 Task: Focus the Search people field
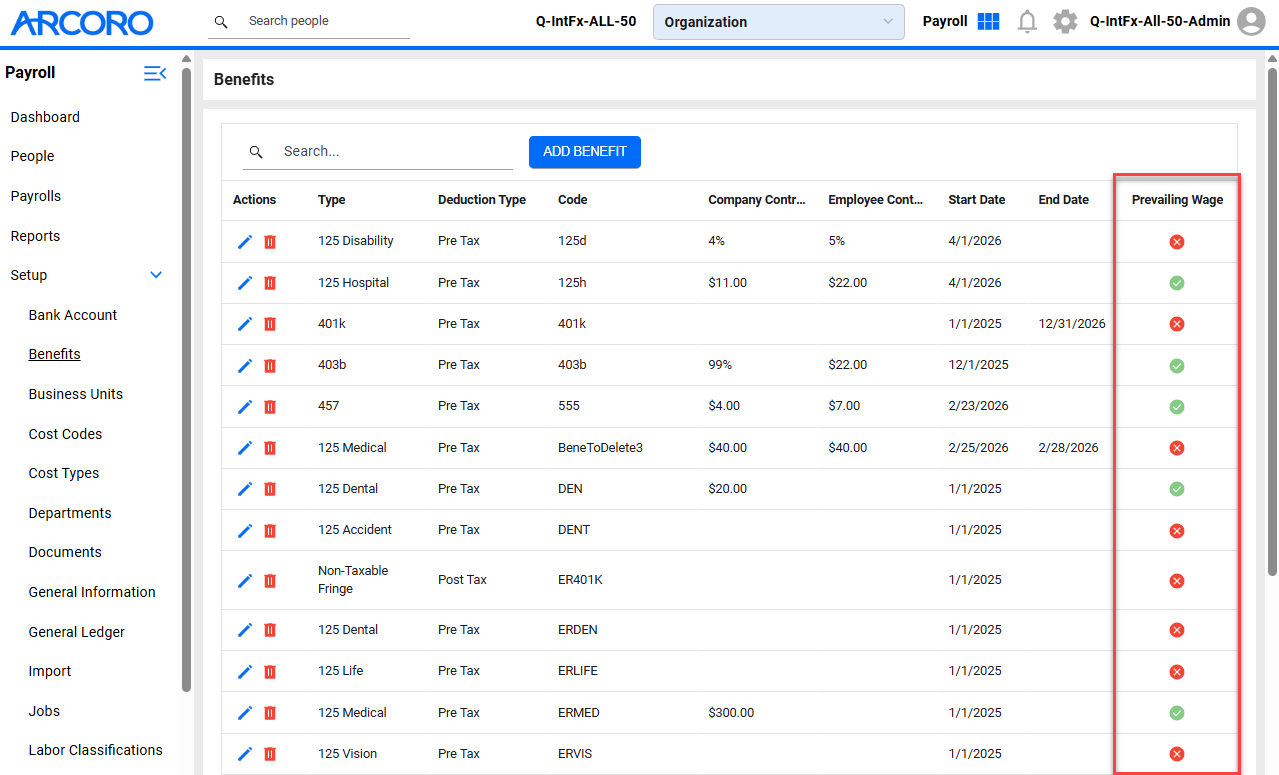point(309,21)
